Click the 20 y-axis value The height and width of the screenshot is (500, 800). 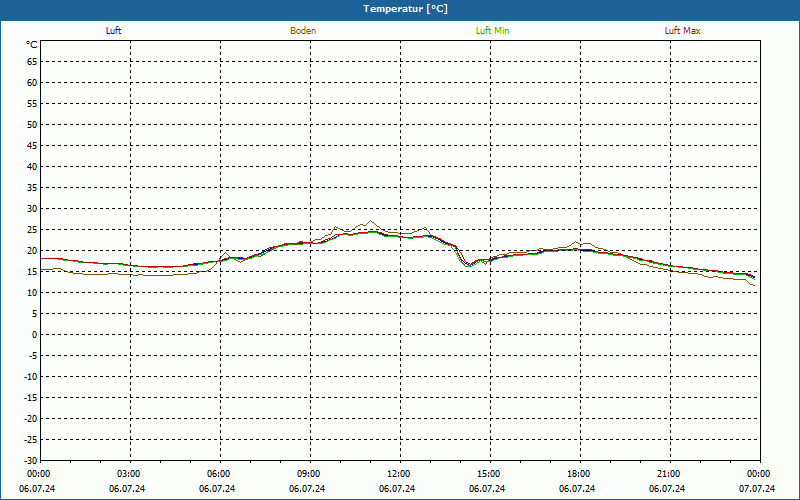tap(32, 251)
